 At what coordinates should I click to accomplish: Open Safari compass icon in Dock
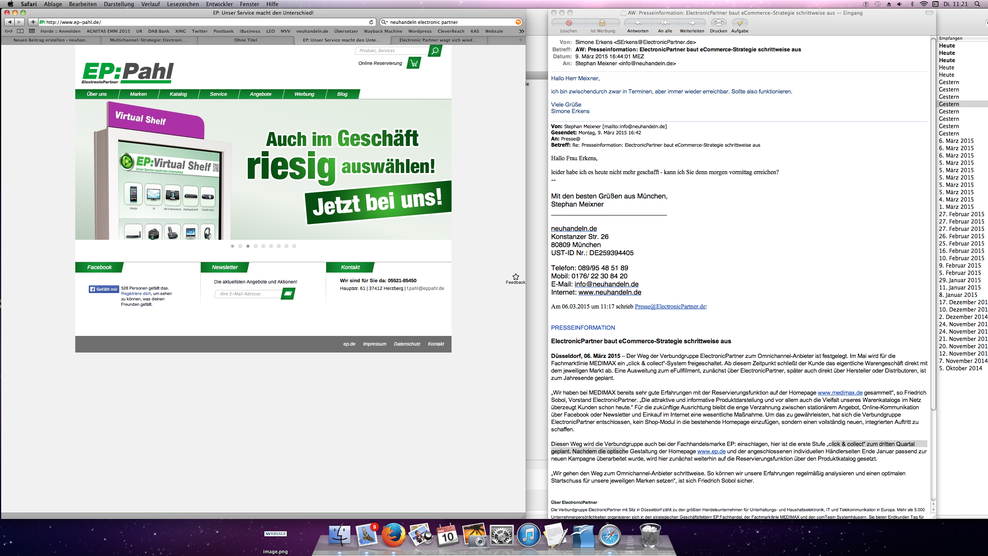[610, 535]
